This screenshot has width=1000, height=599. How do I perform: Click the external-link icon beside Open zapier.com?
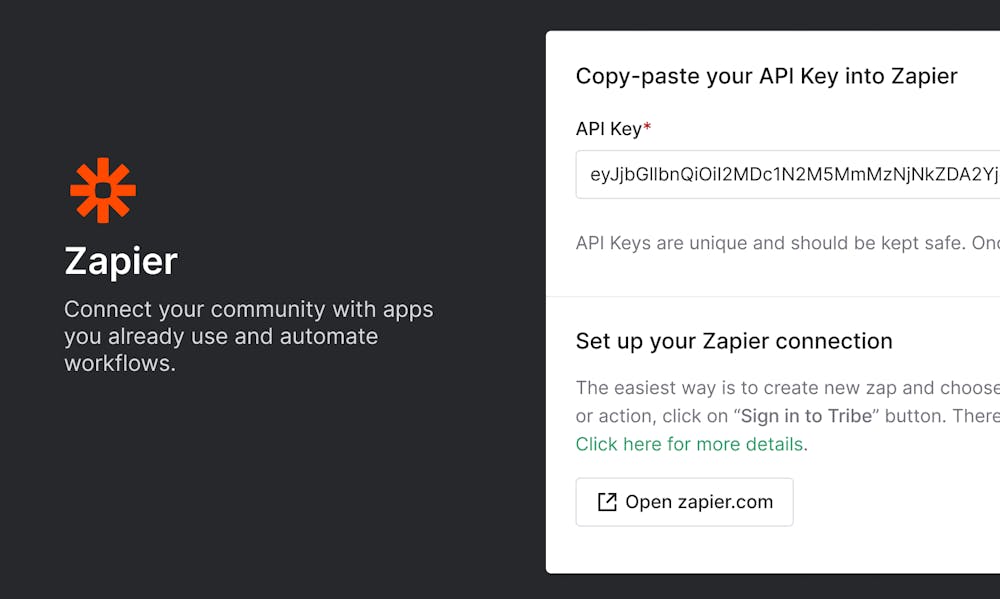pyautogui.click(x=607, y=502)
